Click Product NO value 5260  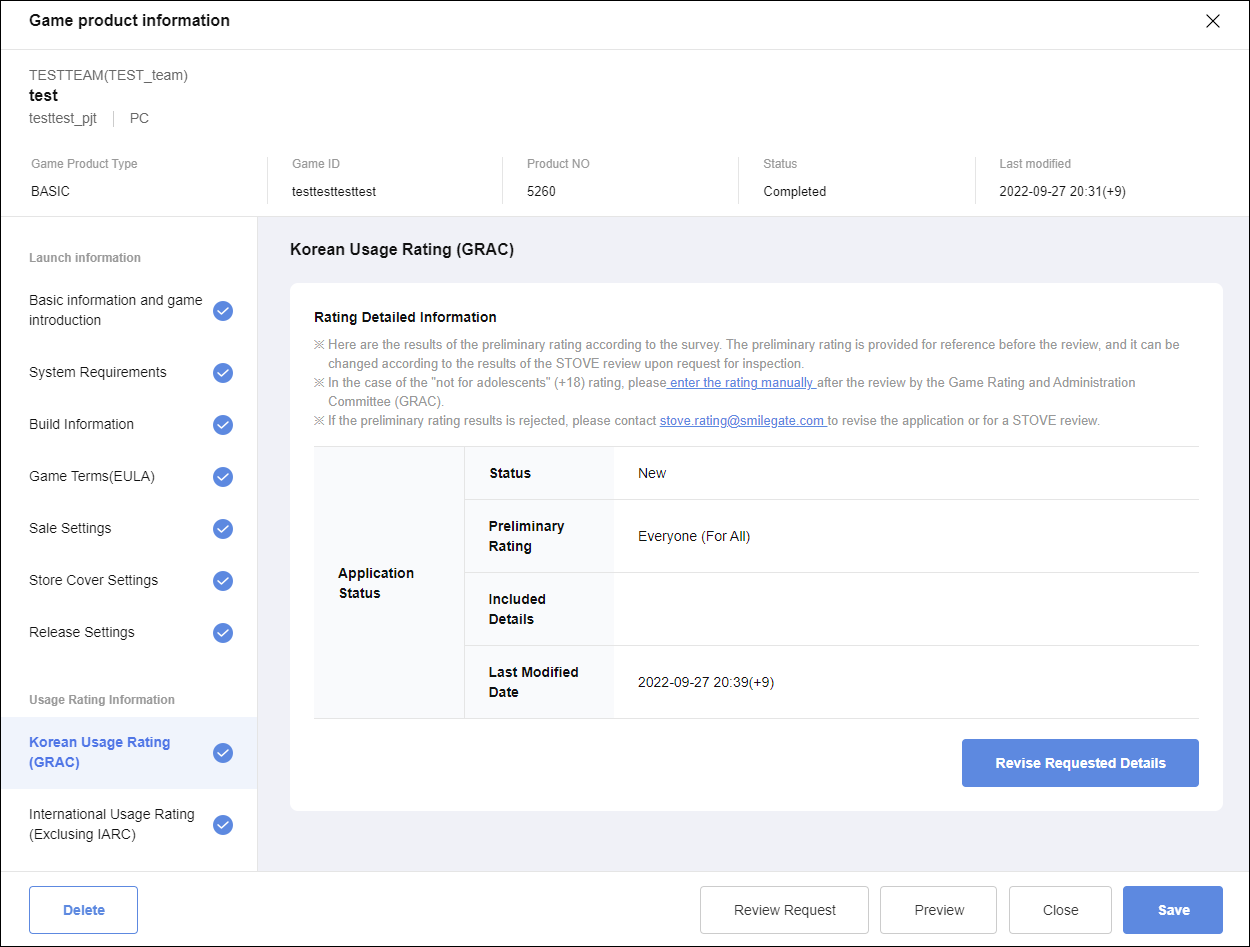[541, 191]
